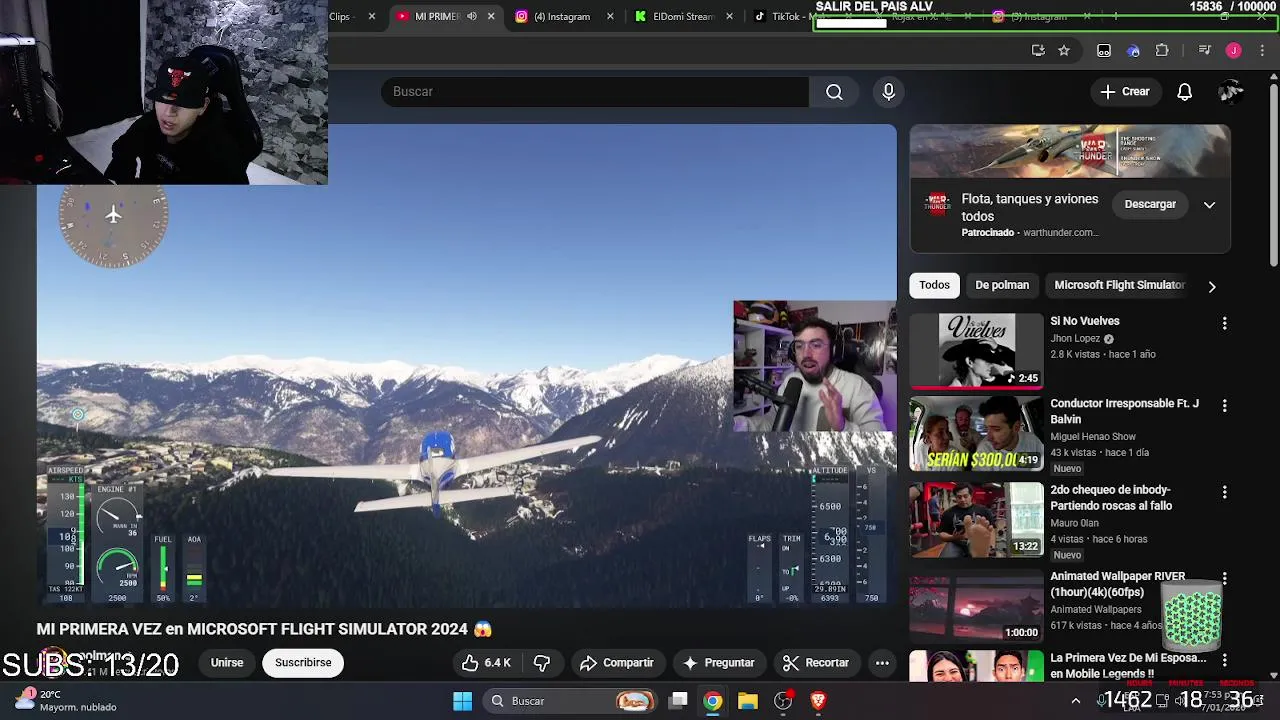Image resolution: width=1280 pixels, height=720 pixels.
Task: Open the YouTube account avatar menu
Action: click(x=1231, y=92)
